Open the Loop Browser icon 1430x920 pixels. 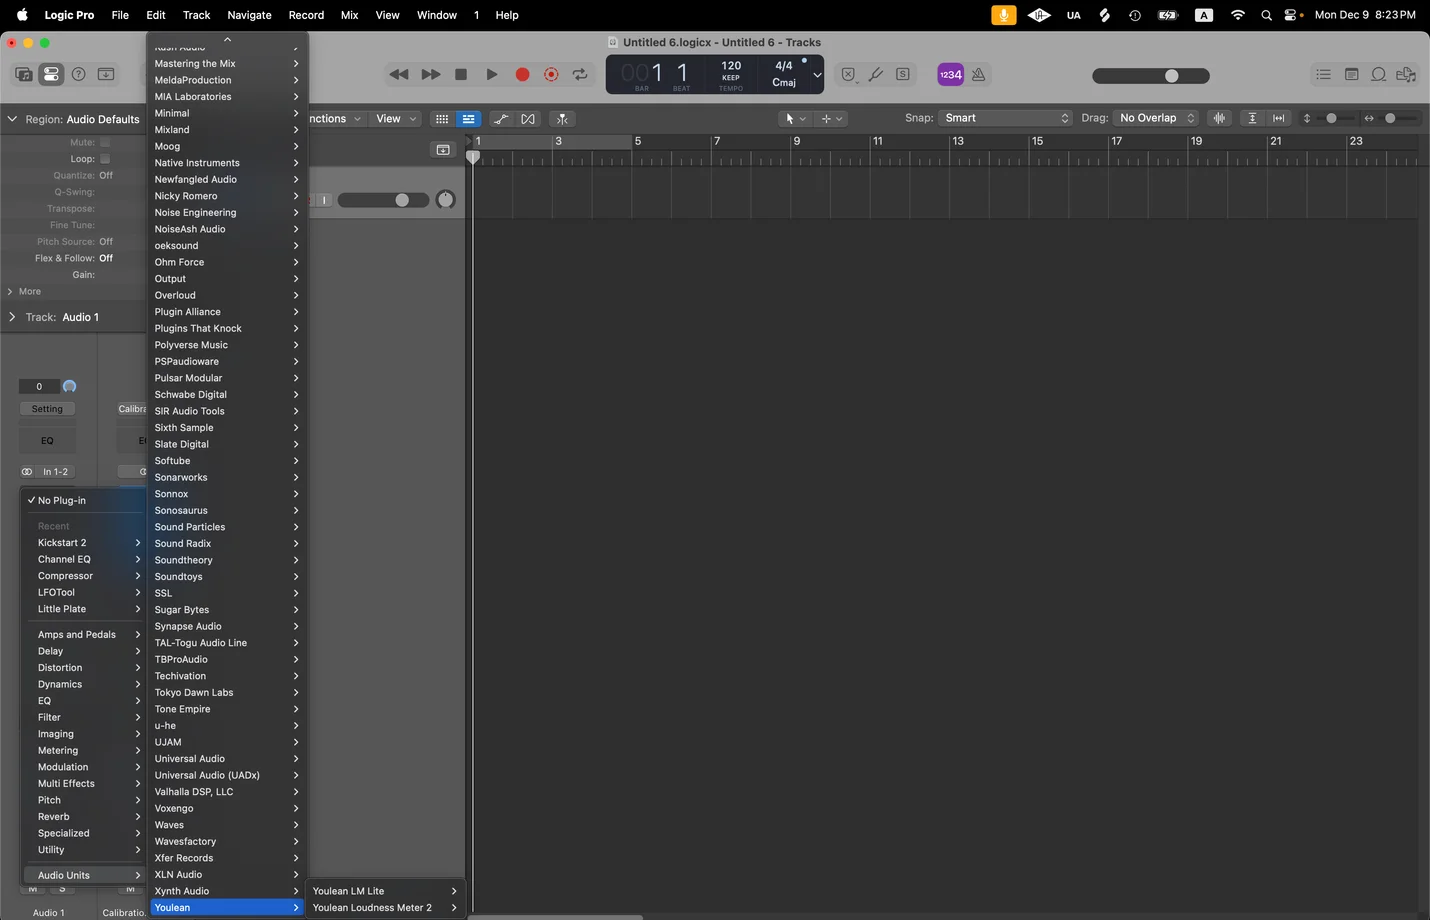1378,75
